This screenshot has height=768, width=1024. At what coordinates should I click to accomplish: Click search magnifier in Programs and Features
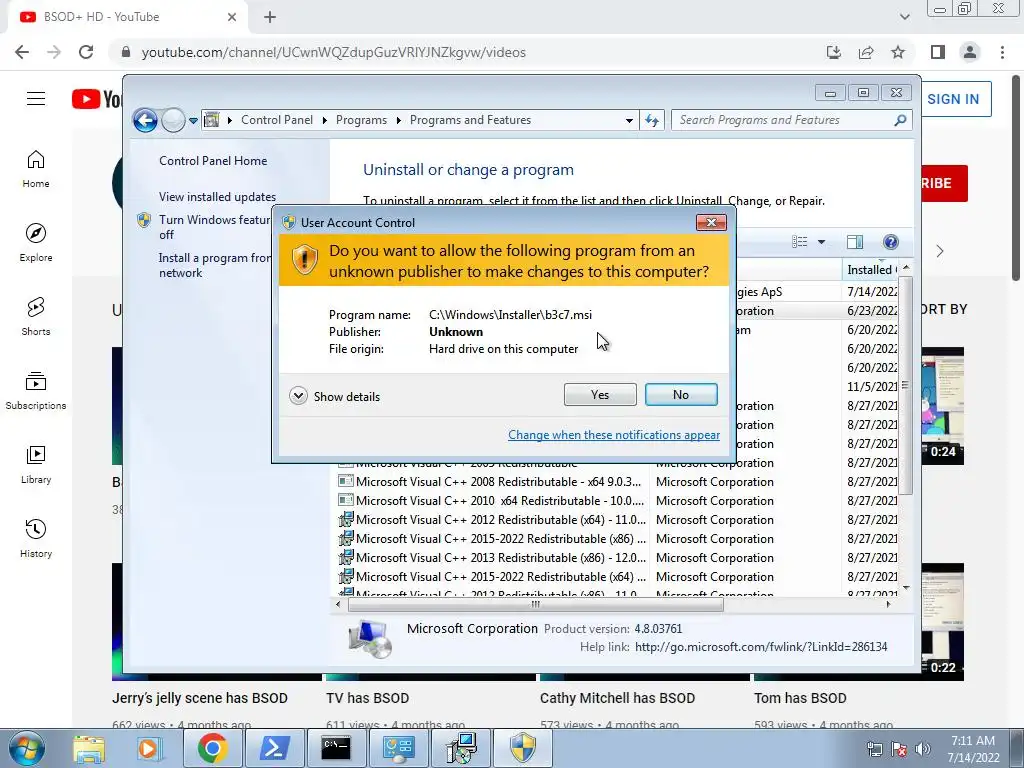click(901, 120)
